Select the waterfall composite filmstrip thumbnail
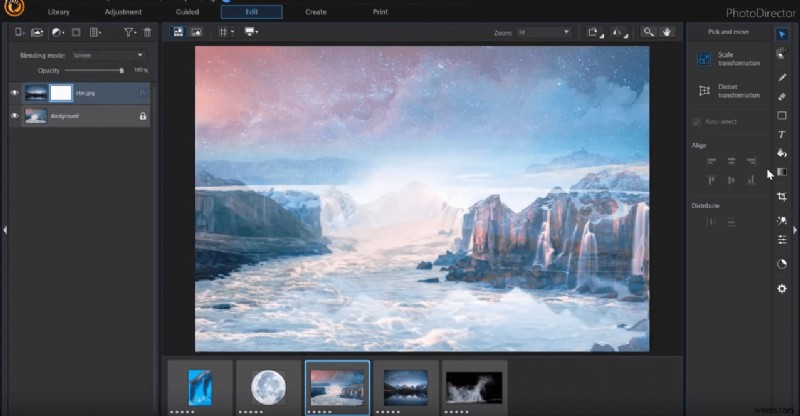Screen dimensions: 800x416 [x=337, y=388]
